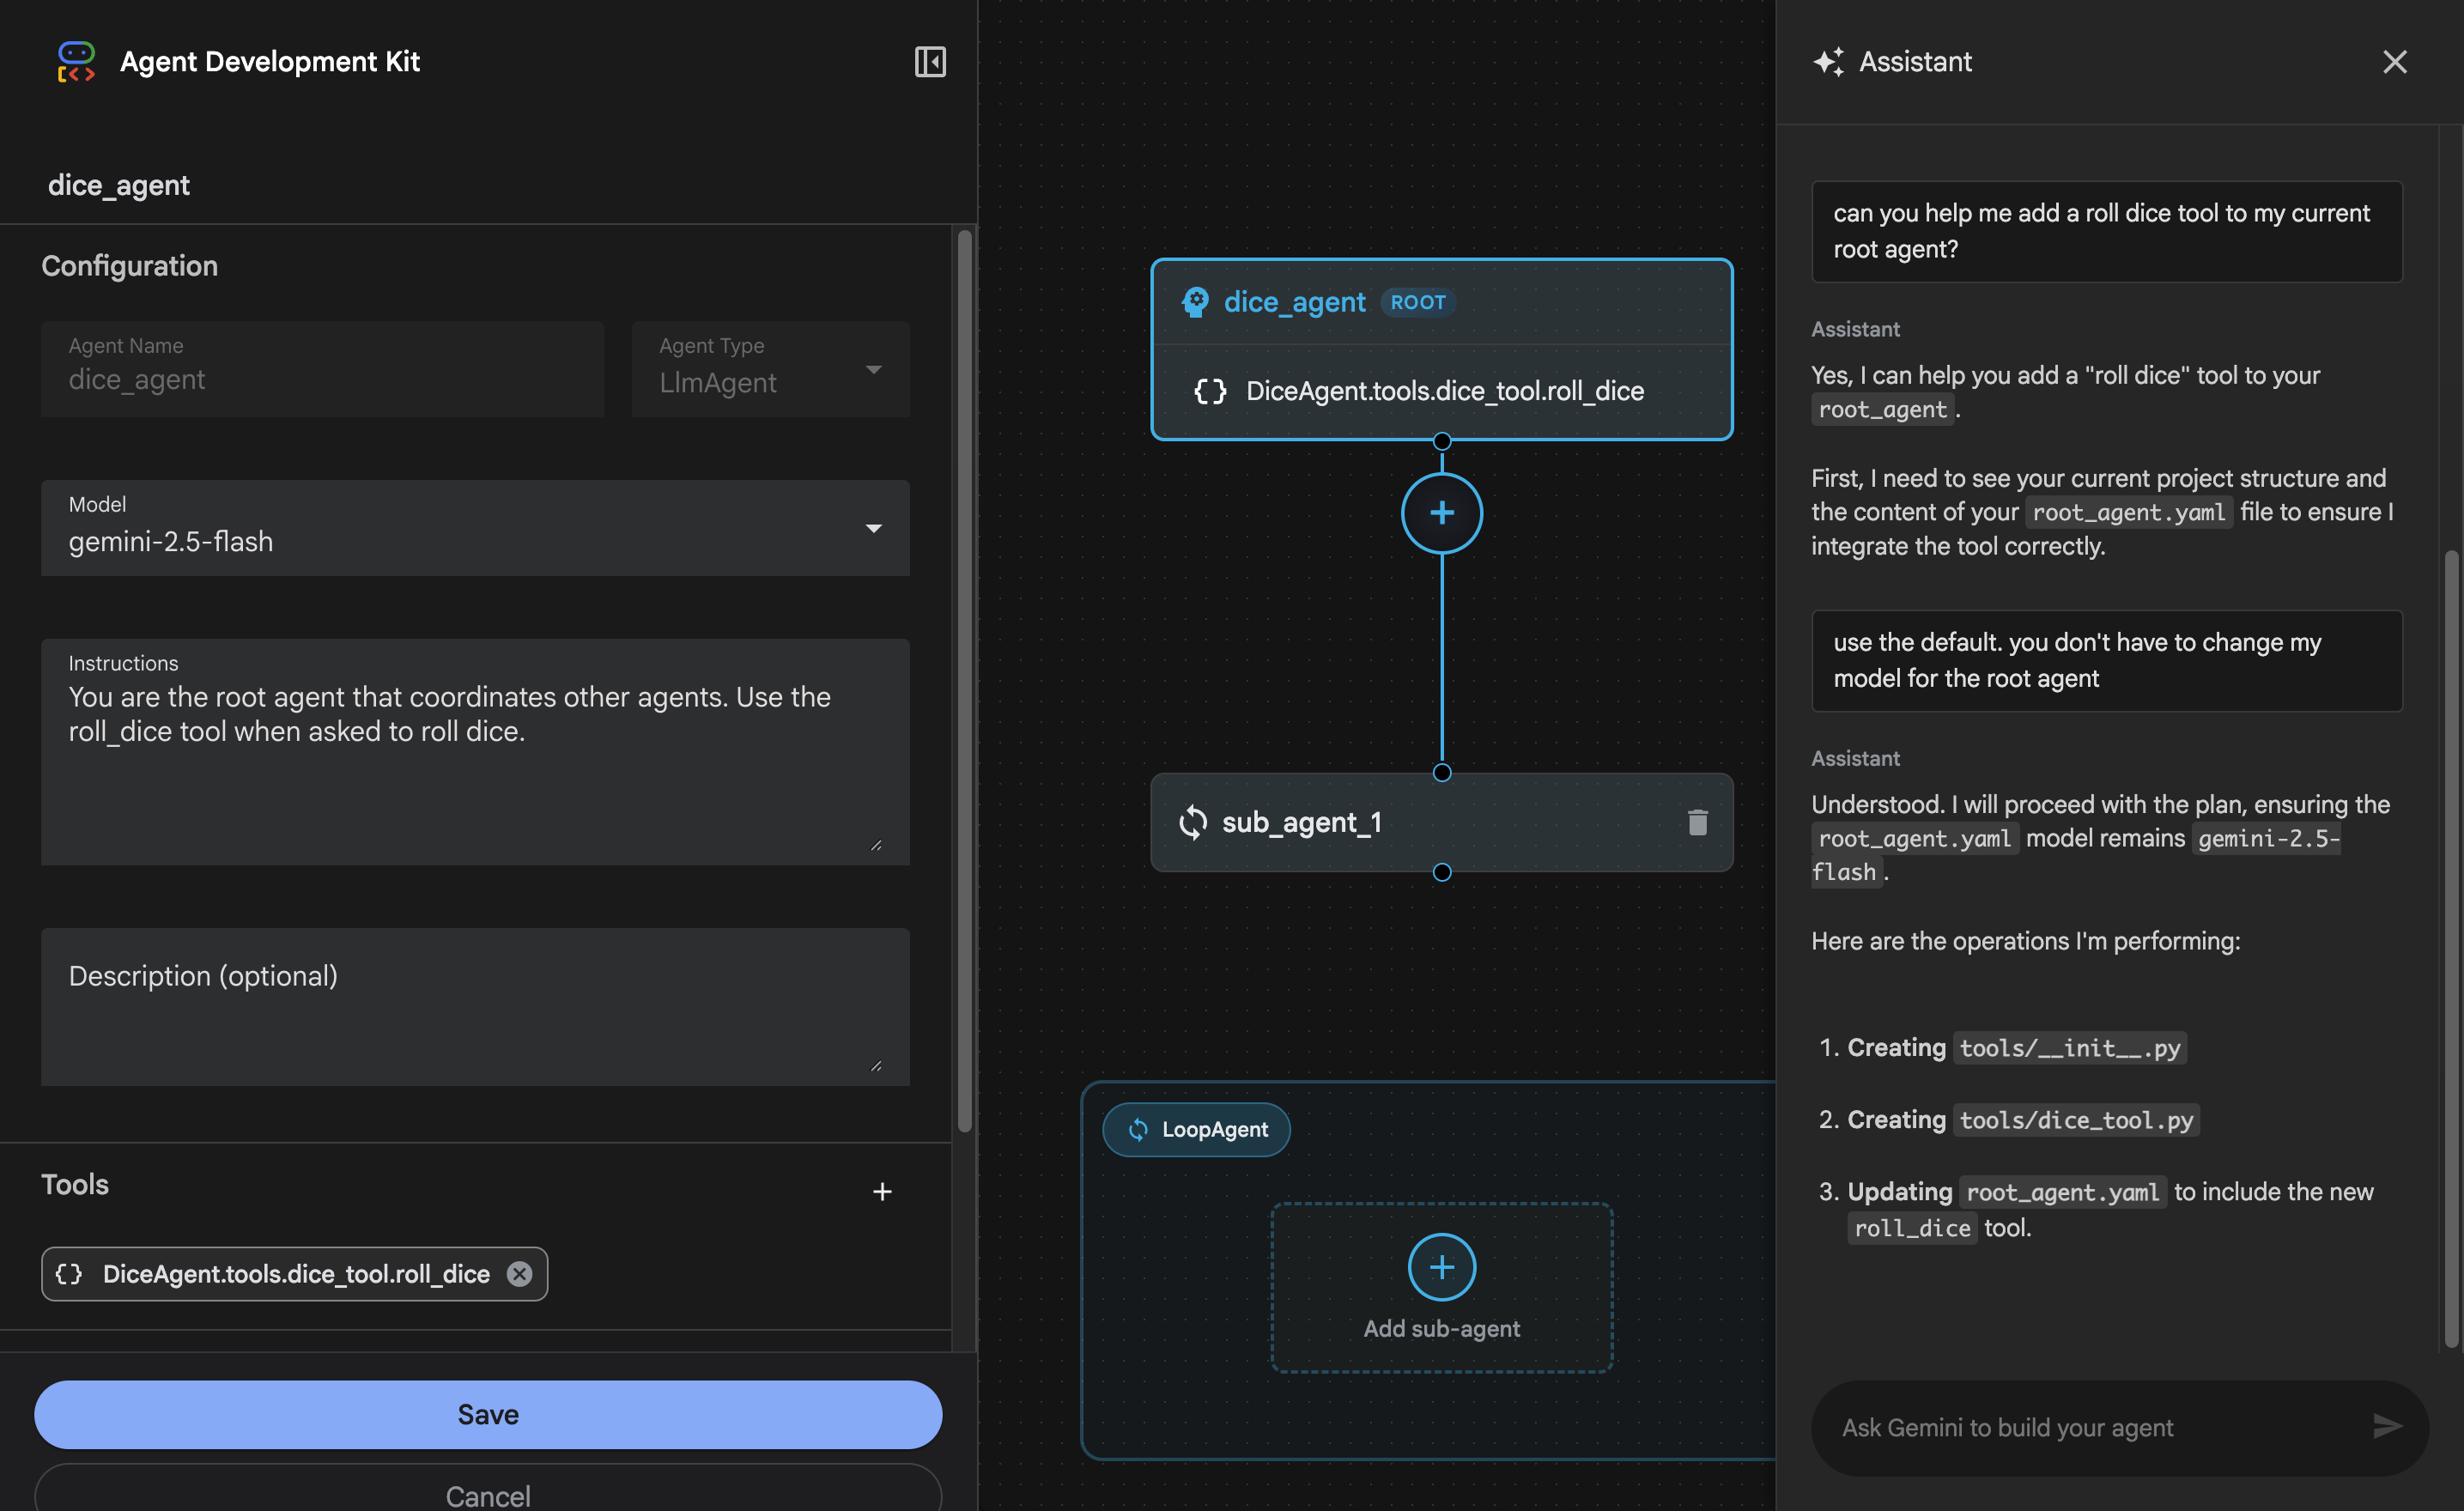The image size is (2464, 1511).
Task: Remove the roll_dice tool chip
Action: click(519, 1274)
